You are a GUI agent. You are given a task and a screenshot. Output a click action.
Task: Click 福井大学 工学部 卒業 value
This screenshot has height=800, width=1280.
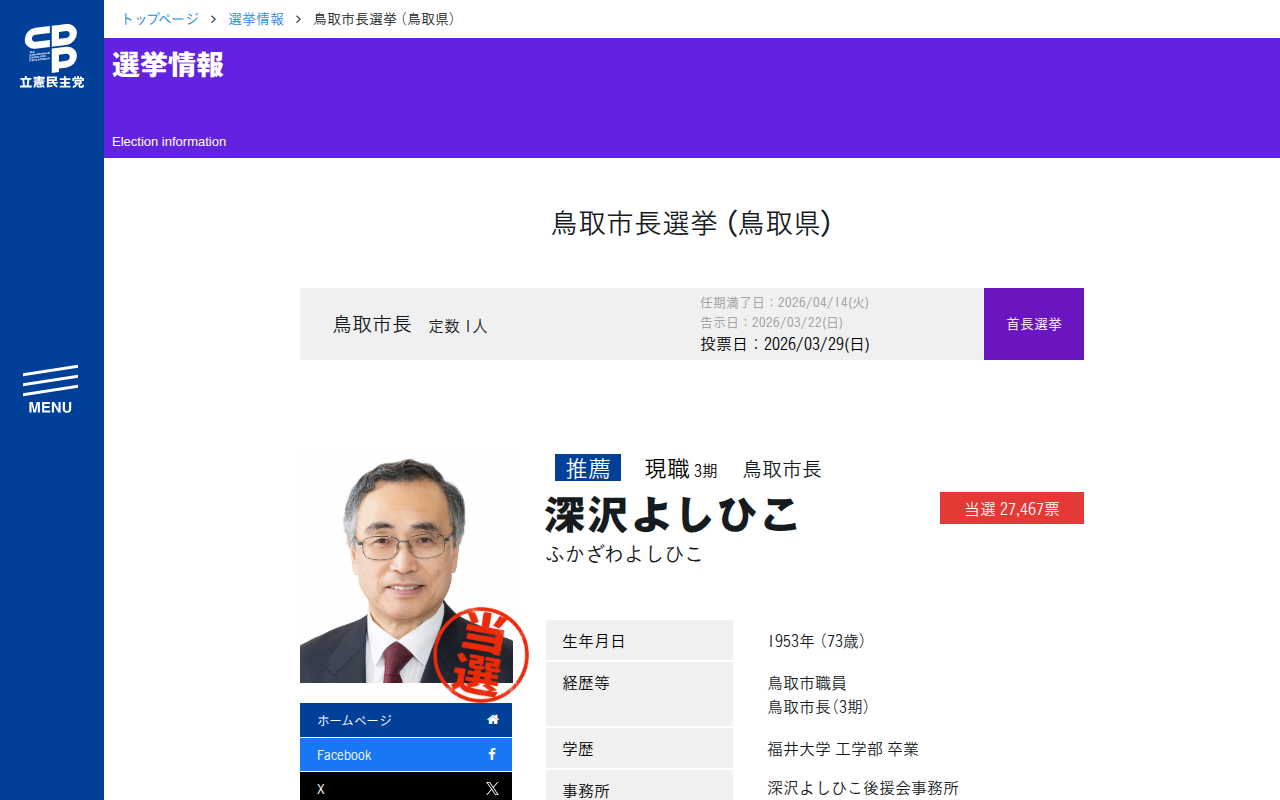click(843, 749)
